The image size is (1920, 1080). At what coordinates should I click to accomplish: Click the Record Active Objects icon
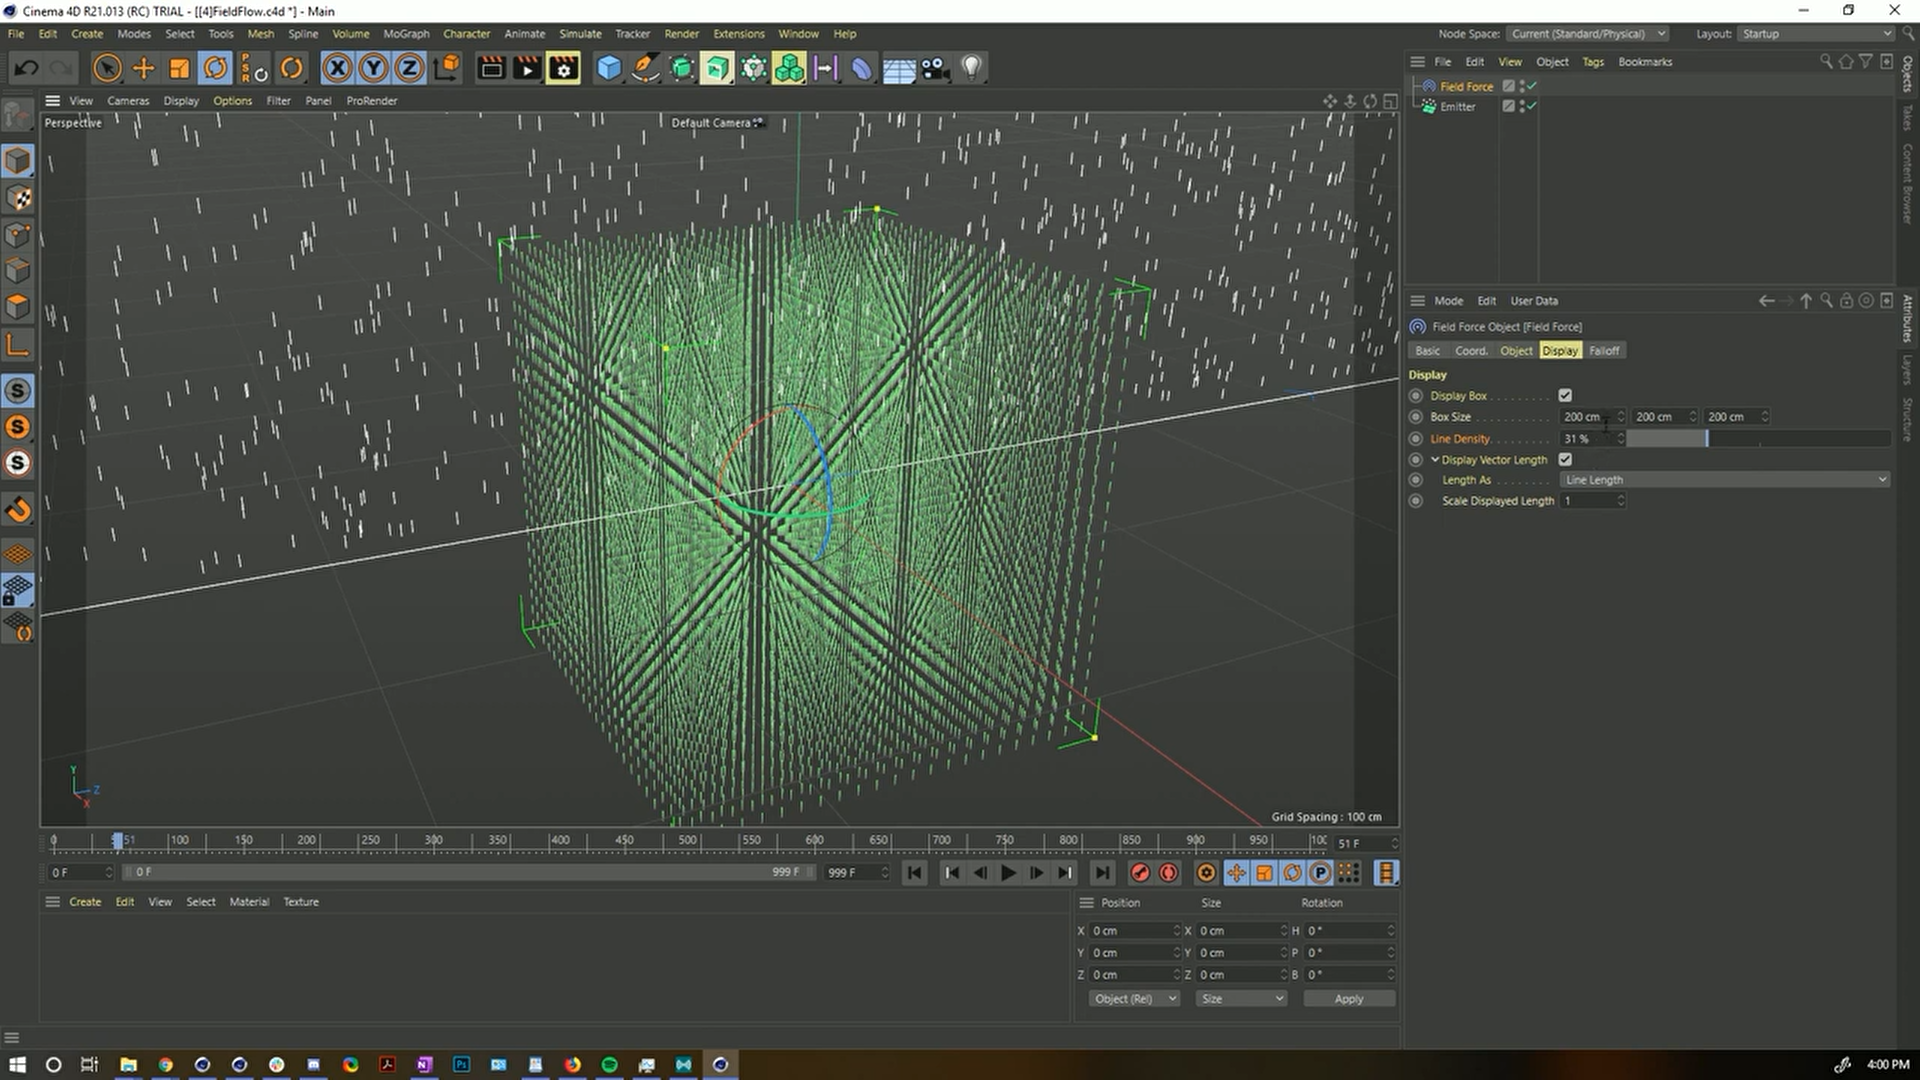click(x=1139, y=872)
